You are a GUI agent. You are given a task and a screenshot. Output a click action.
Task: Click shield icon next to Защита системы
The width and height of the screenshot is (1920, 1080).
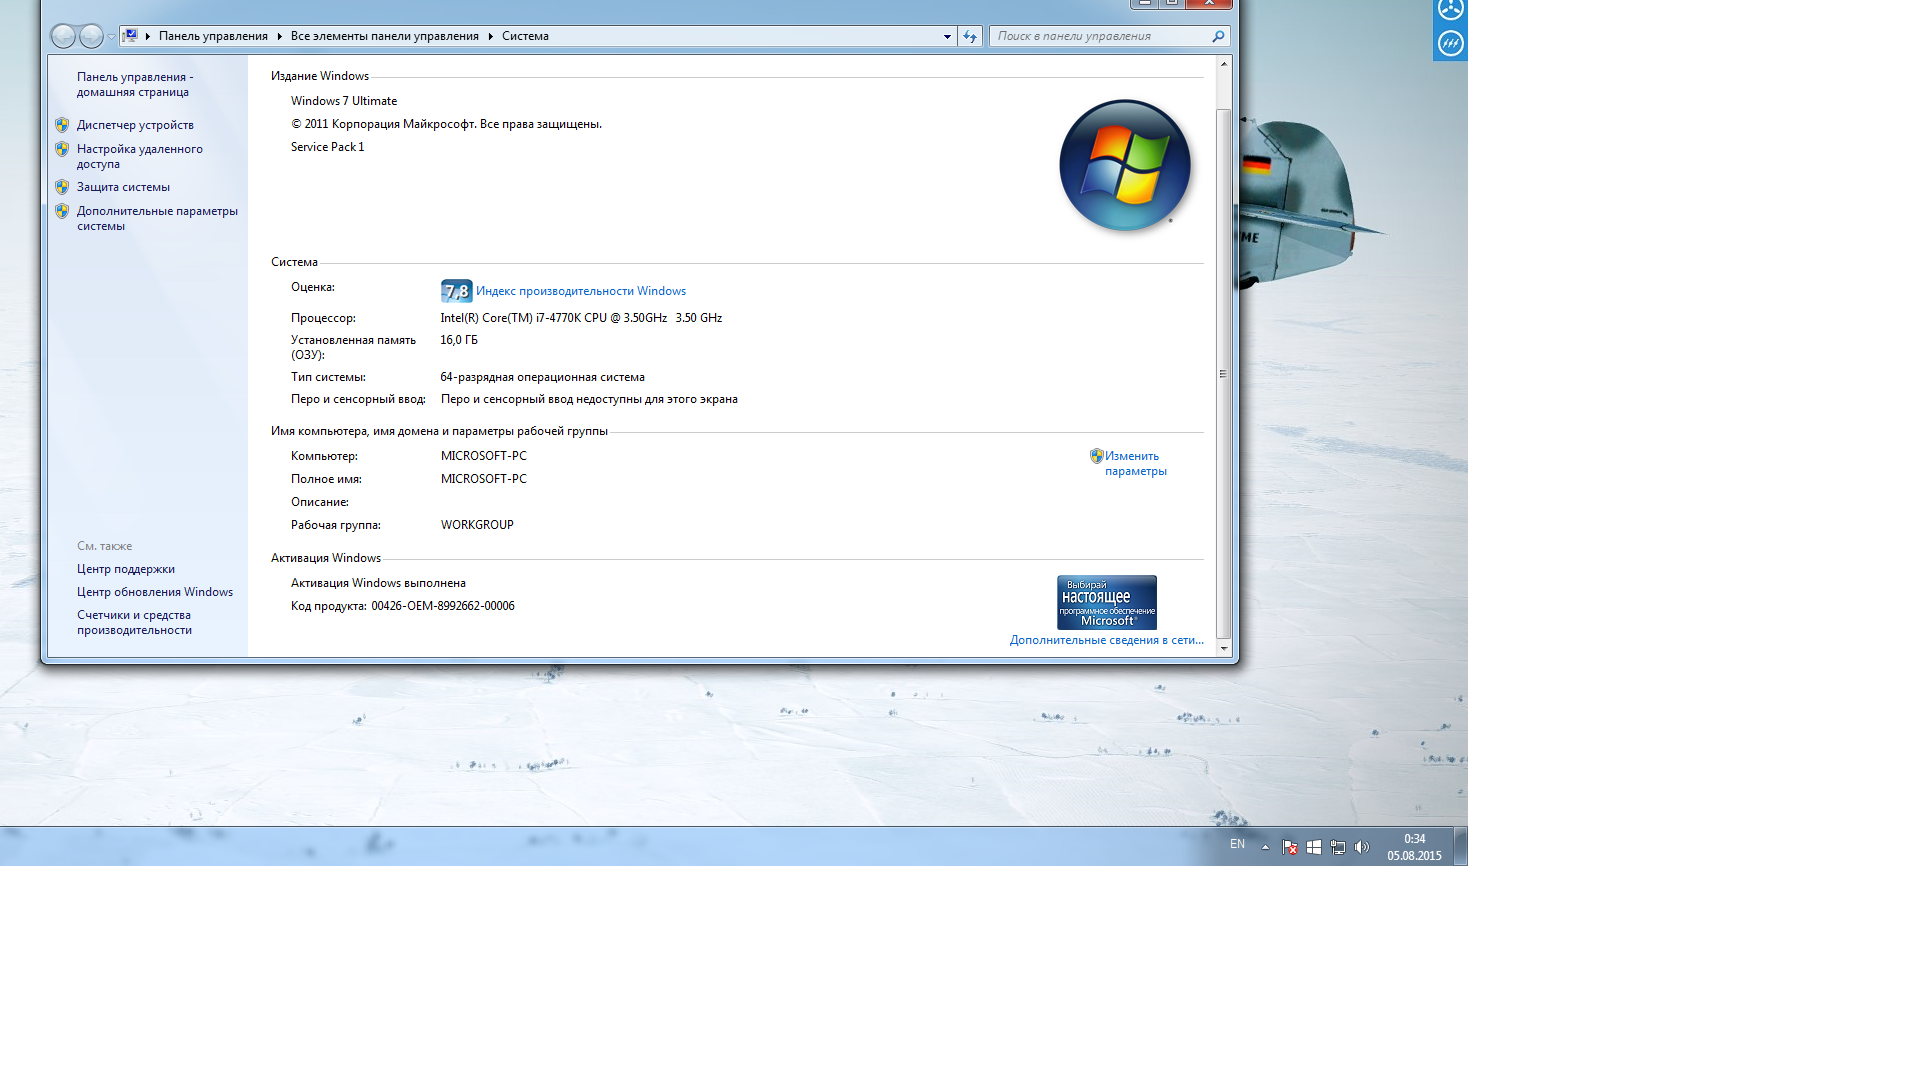(62, 187)
